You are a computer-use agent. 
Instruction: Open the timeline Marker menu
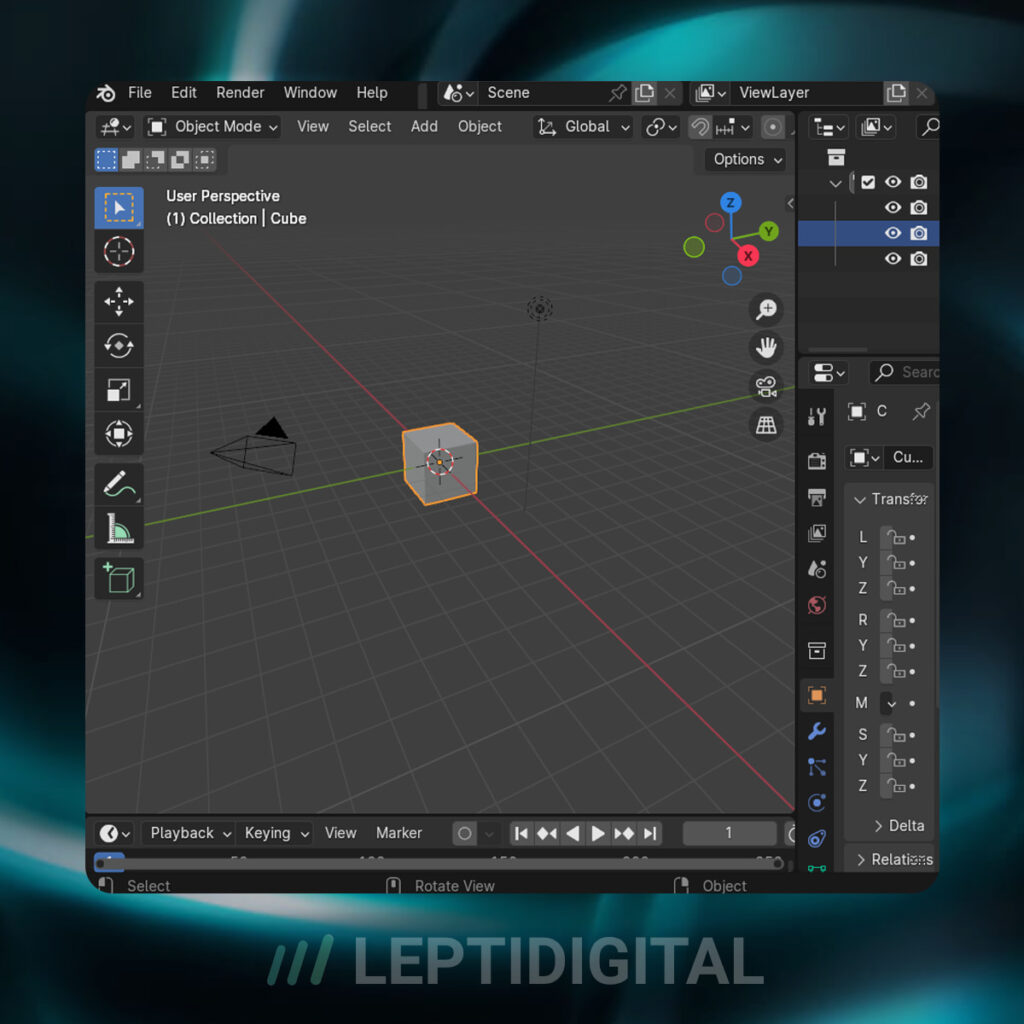tap(399, 833)
